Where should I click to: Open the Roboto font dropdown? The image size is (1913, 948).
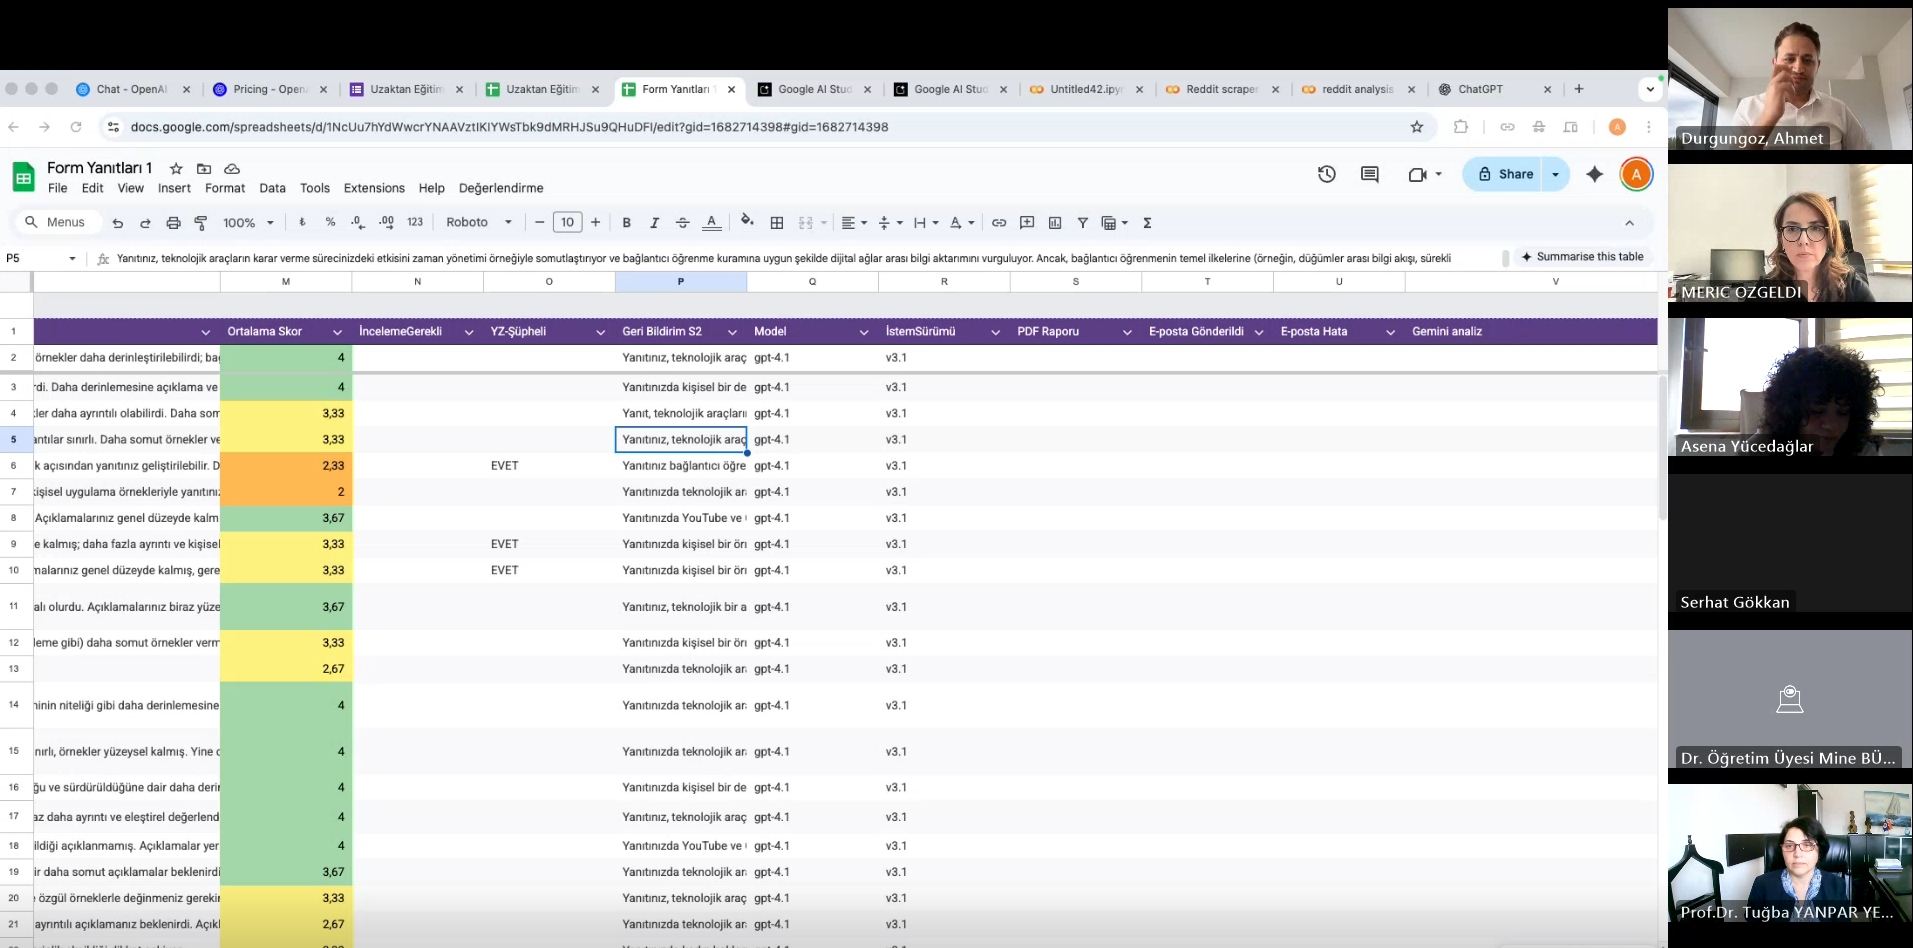[x=479, y=223]
